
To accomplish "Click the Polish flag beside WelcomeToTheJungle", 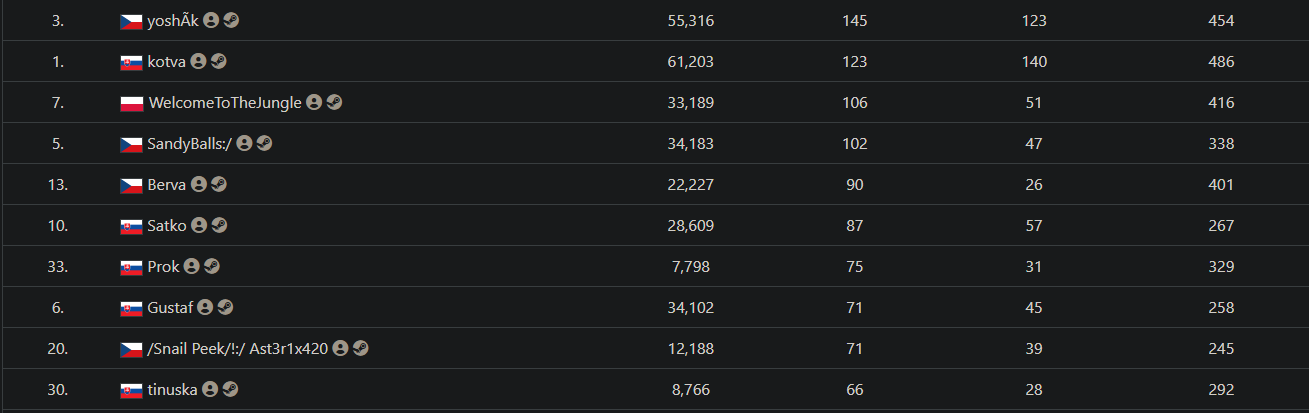I will click(x=131, y=103).
